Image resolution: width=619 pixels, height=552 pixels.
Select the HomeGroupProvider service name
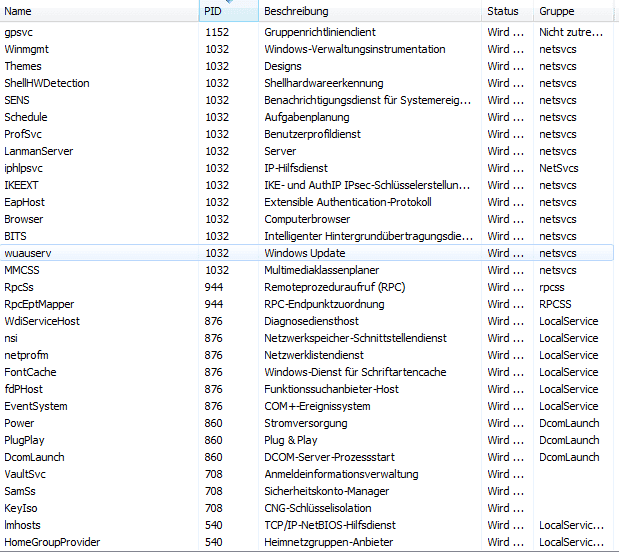[x=52, y=542]
